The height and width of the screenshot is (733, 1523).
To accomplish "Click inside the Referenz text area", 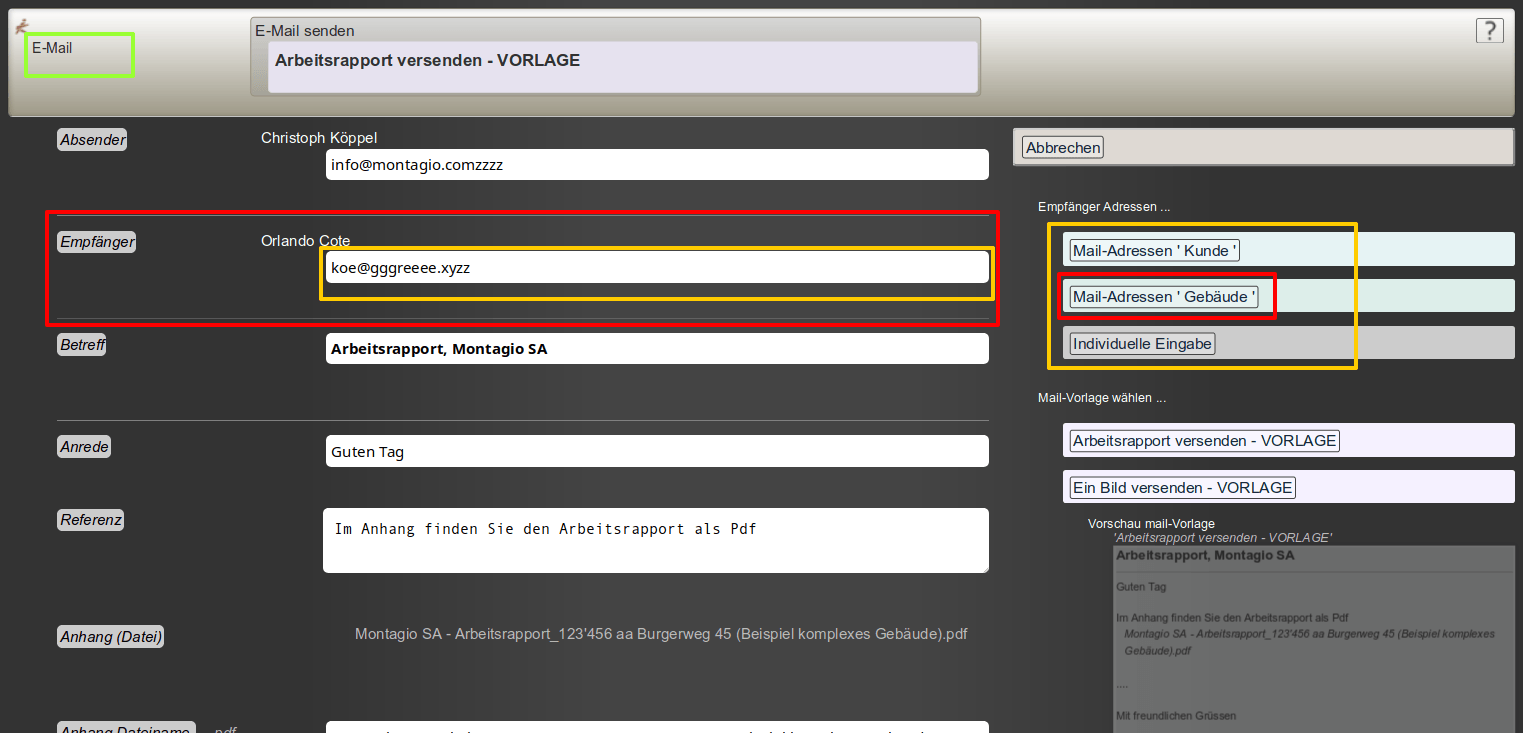I will click(x=655, y=541).
